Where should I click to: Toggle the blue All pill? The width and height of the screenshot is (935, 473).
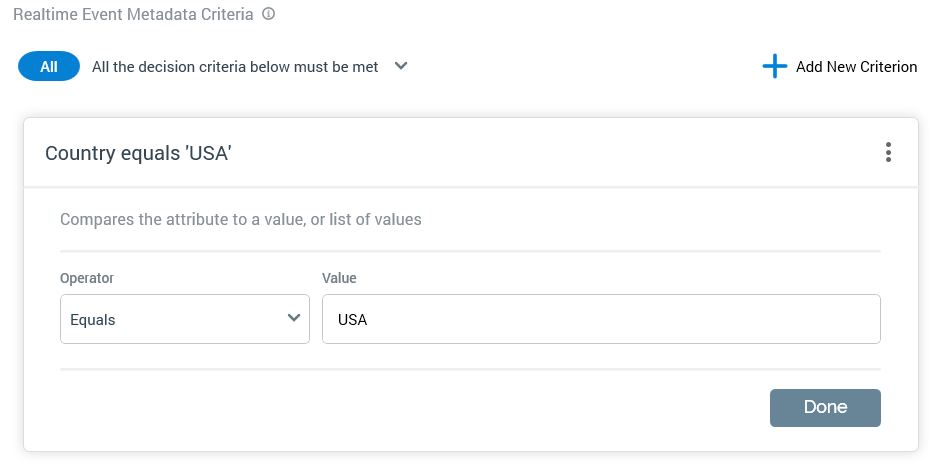click(49, 67)
